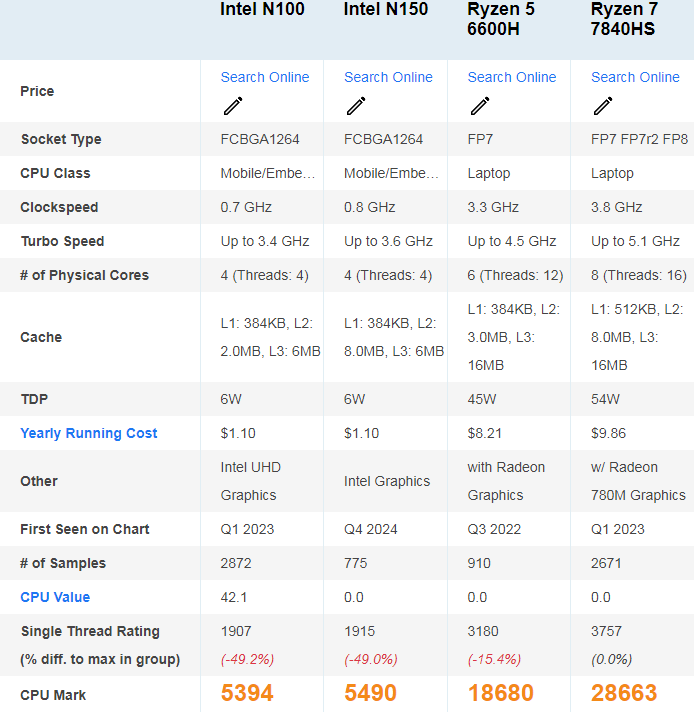The height and width of the screenshot is (712, 694).
Task: Click the Intel N100 column header
Action: click(x=262, y=10)
